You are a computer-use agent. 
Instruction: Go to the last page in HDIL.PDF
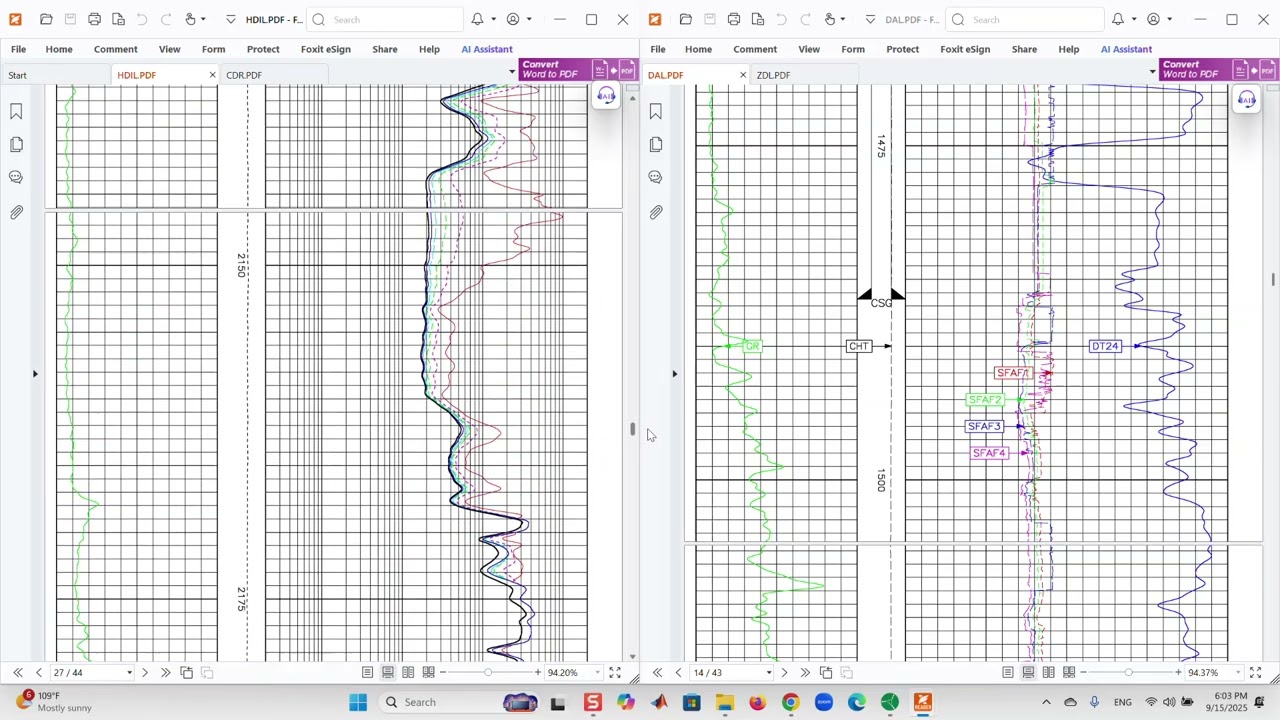pos(165,673)
